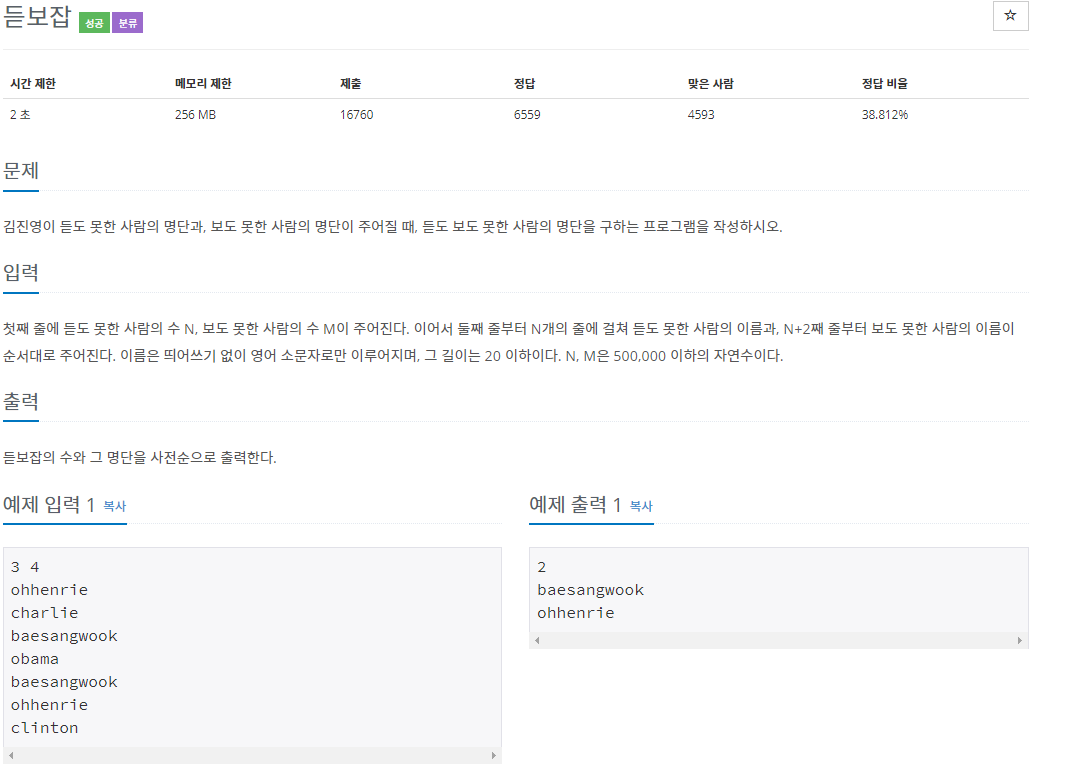The width and height of the screenshot is (1069, 765).
Task: Click the 맞은 사람 column header
Action: (x=710, y=83)
